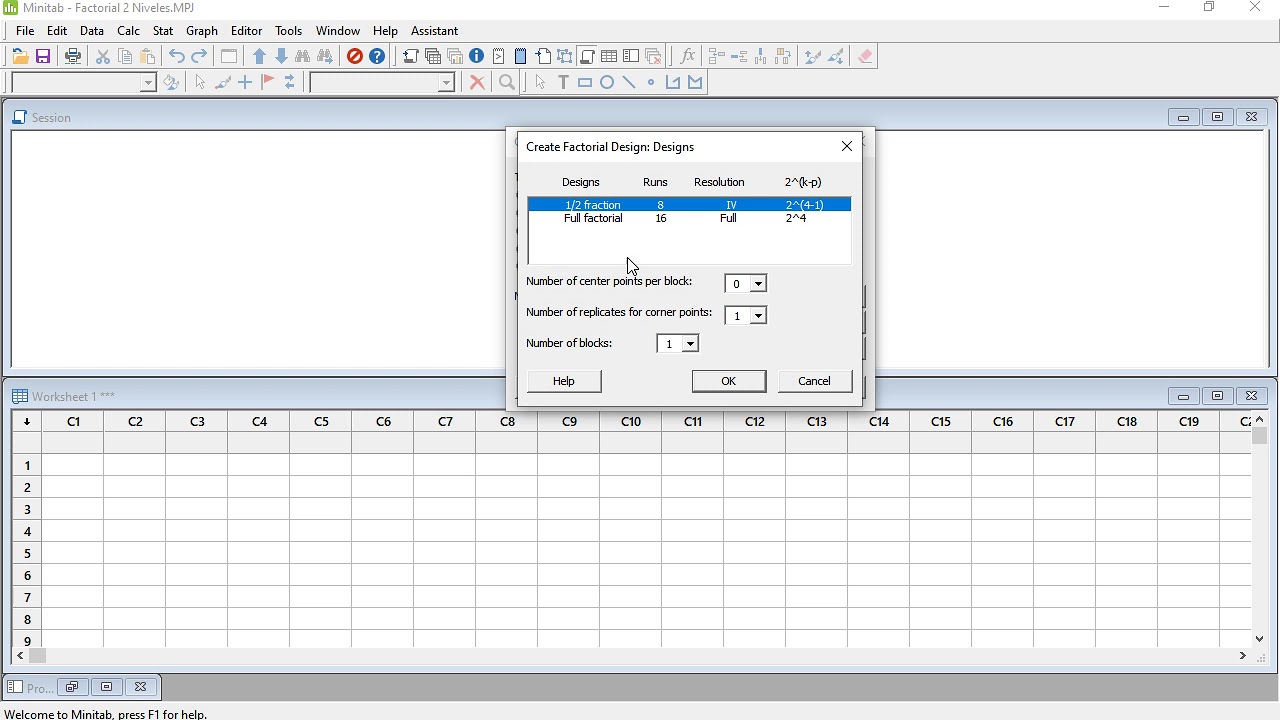Open the Tools menu
The width and height of the screenshot is (1280, 720).
click(x=289, y=31)
